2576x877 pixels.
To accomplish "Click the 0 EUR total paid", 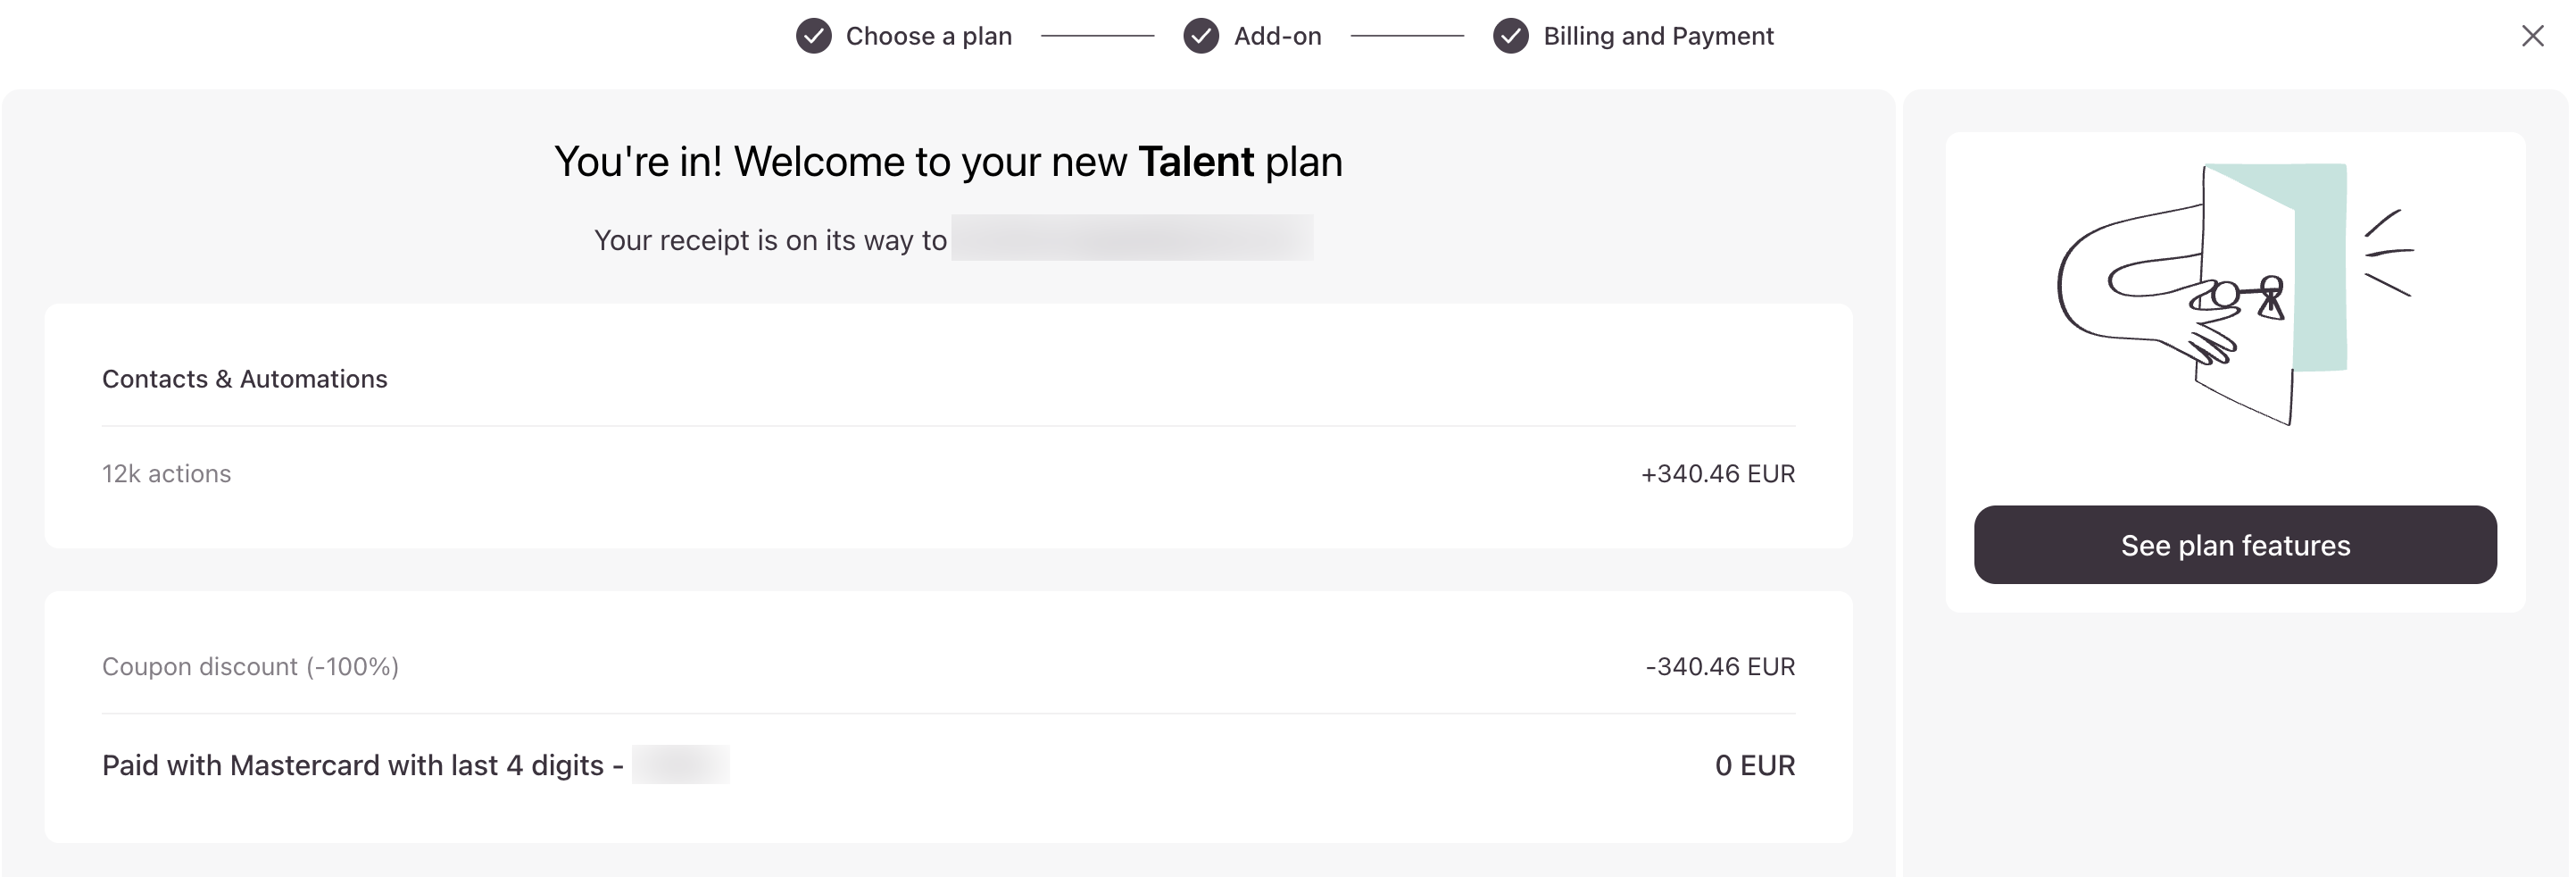I will [x=1754, y=765].
